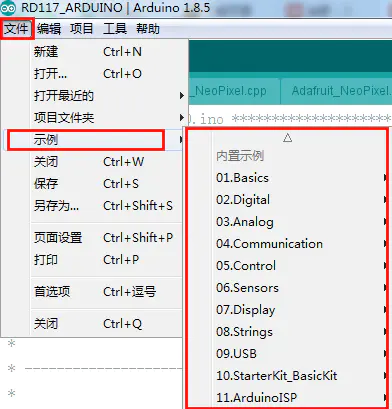Viewport: 392px width, 409px height.
Task: Expand the 07.Display examples
Action: click(x=287, y=310)
